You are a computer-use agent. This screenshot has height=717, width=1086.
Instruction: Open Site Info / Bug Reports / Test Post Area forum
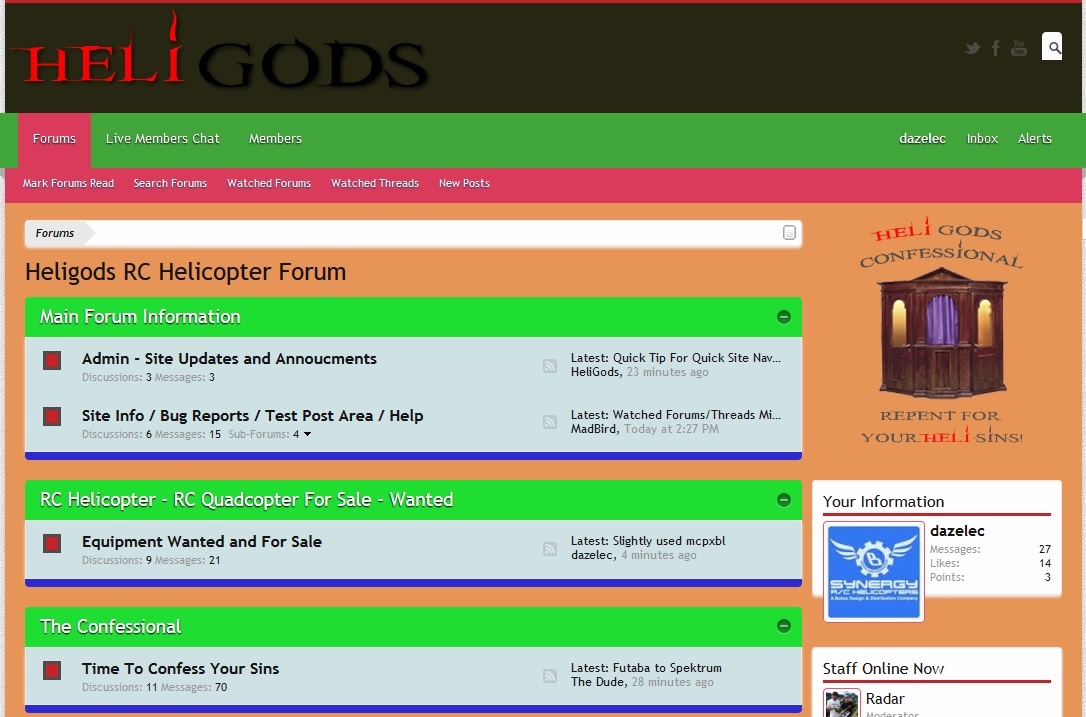click(x=253, y=416)
